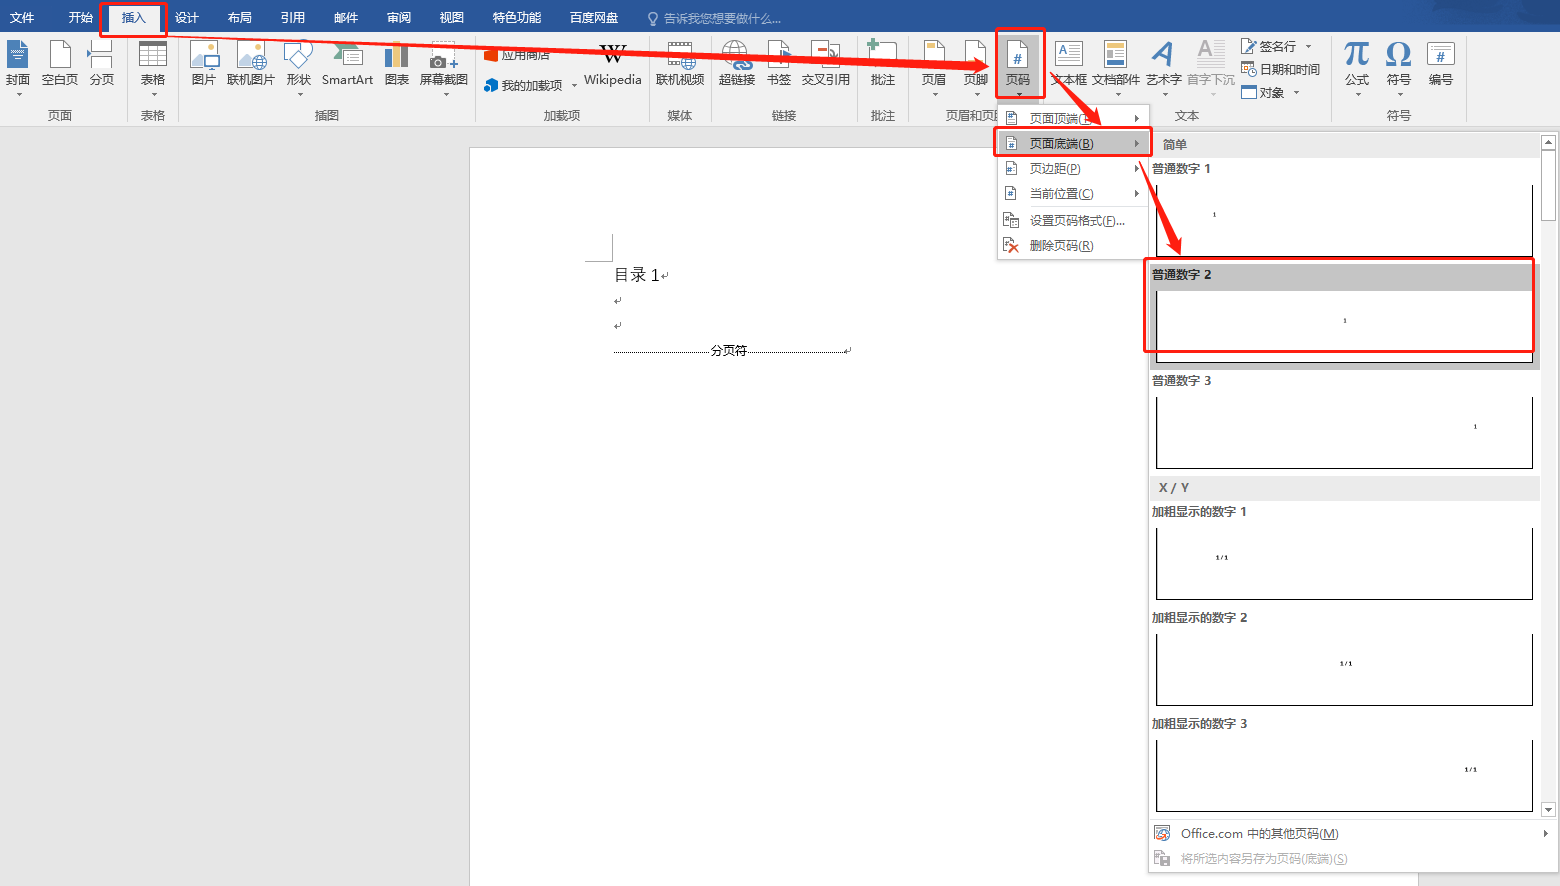Open 设置页码格式 dialog

[1073, 220]
